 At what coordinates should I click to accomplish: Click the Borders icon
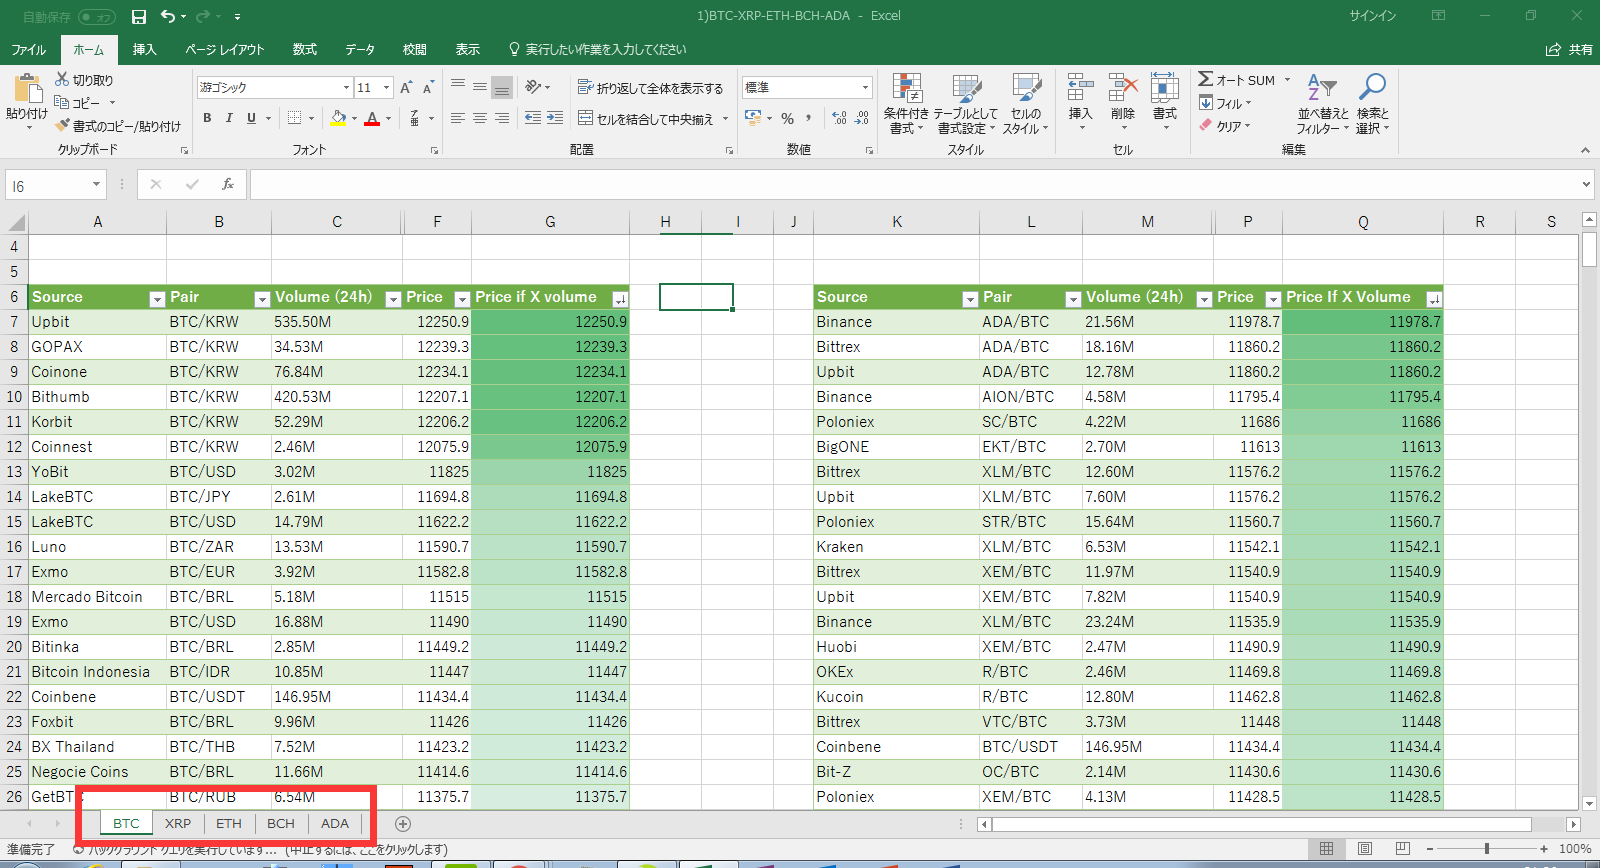[294, 118]
